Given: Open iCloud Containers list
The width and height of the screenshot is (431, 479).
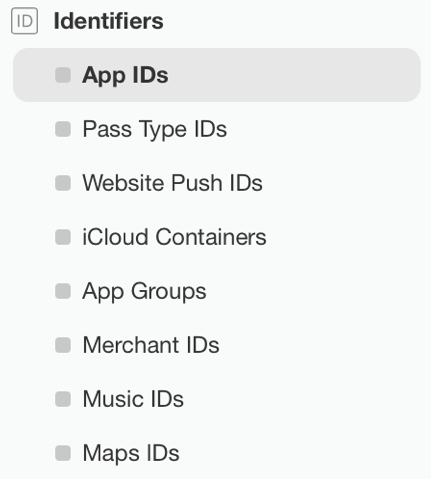Looking at the screenshot, I should (174, 237).
